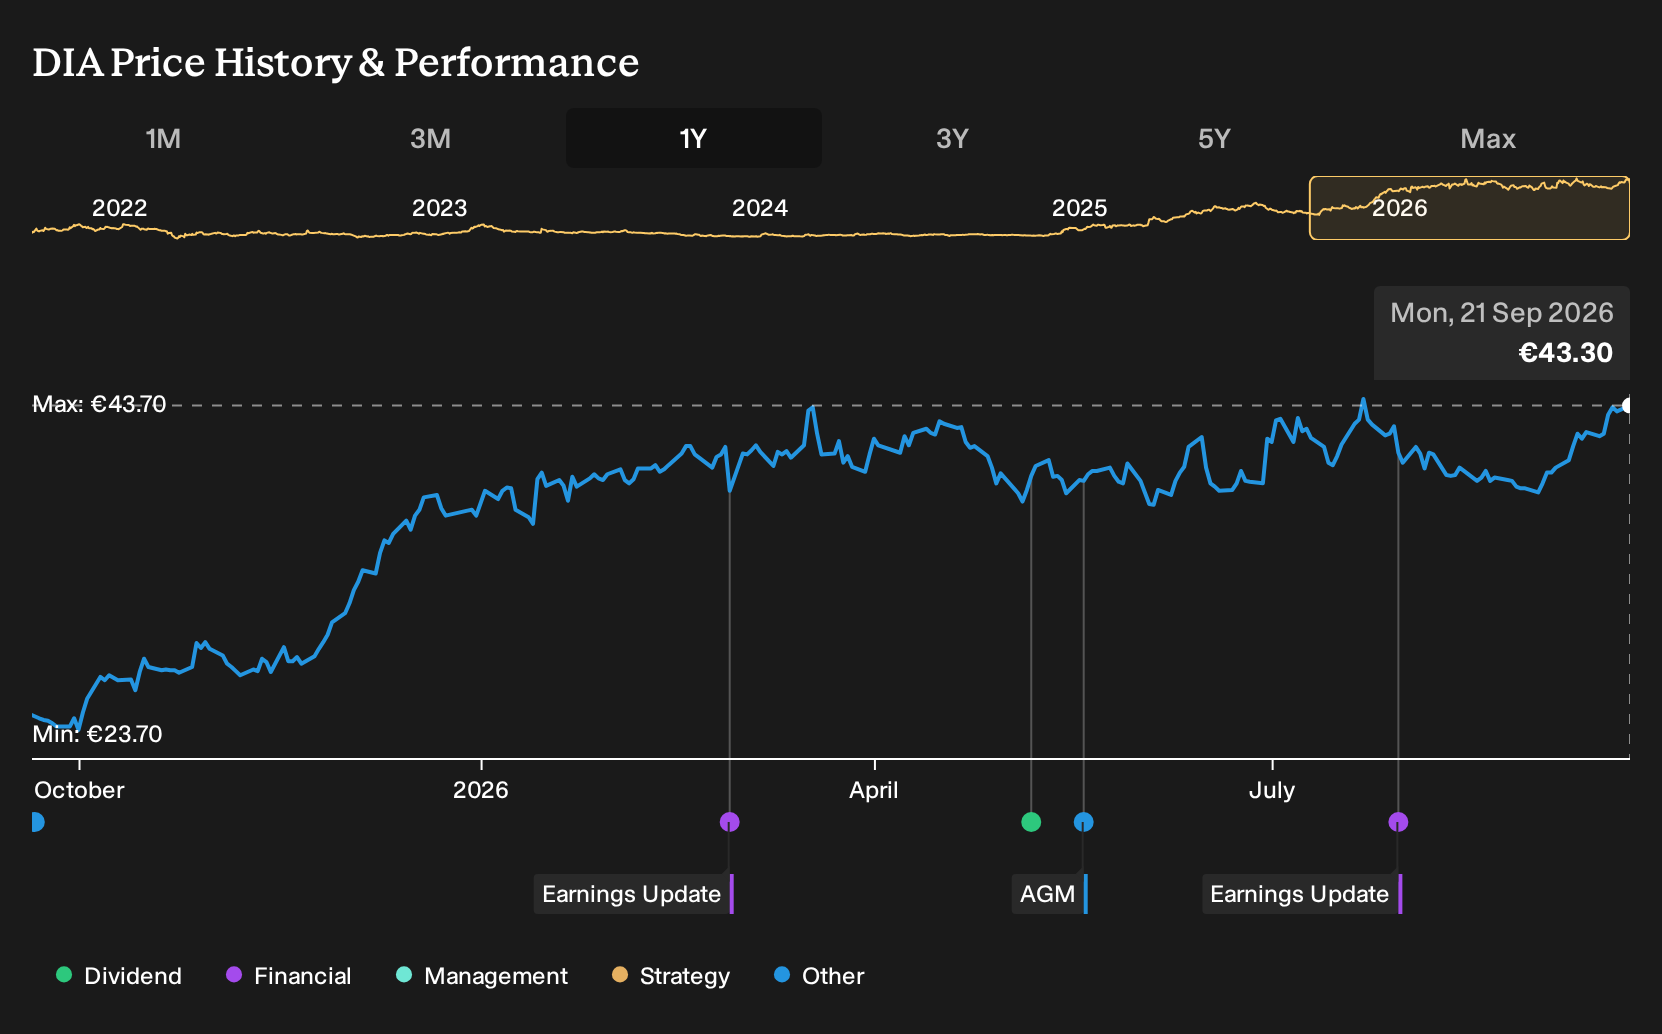This screenshot has height=1034, width=1662.
Task: Click the €43.30 price in tooltip
Action: tap(1566, 353)
